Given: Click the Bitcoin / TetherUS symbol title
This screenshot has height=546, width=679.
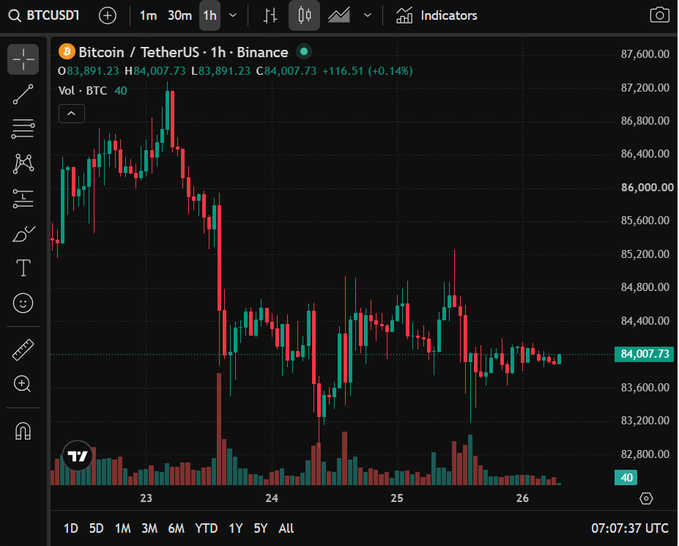Looking at the screenshot, I should [184, 52].
